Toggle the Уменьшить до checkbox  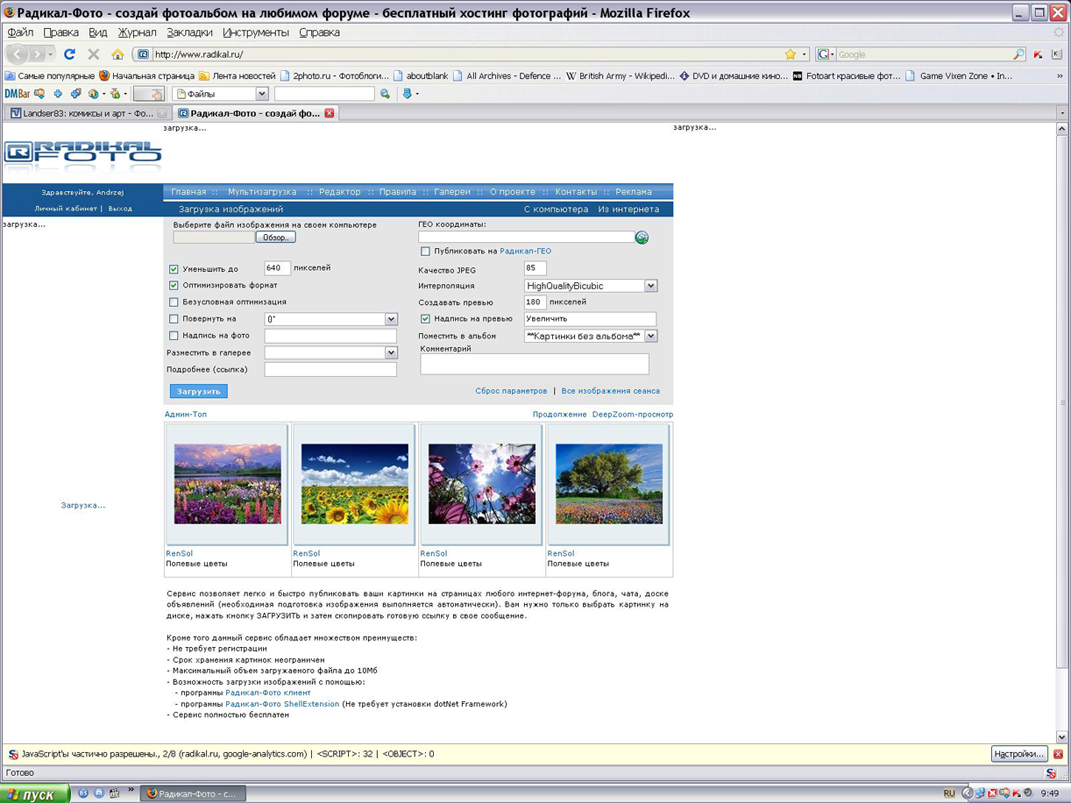tap(173, 269)
